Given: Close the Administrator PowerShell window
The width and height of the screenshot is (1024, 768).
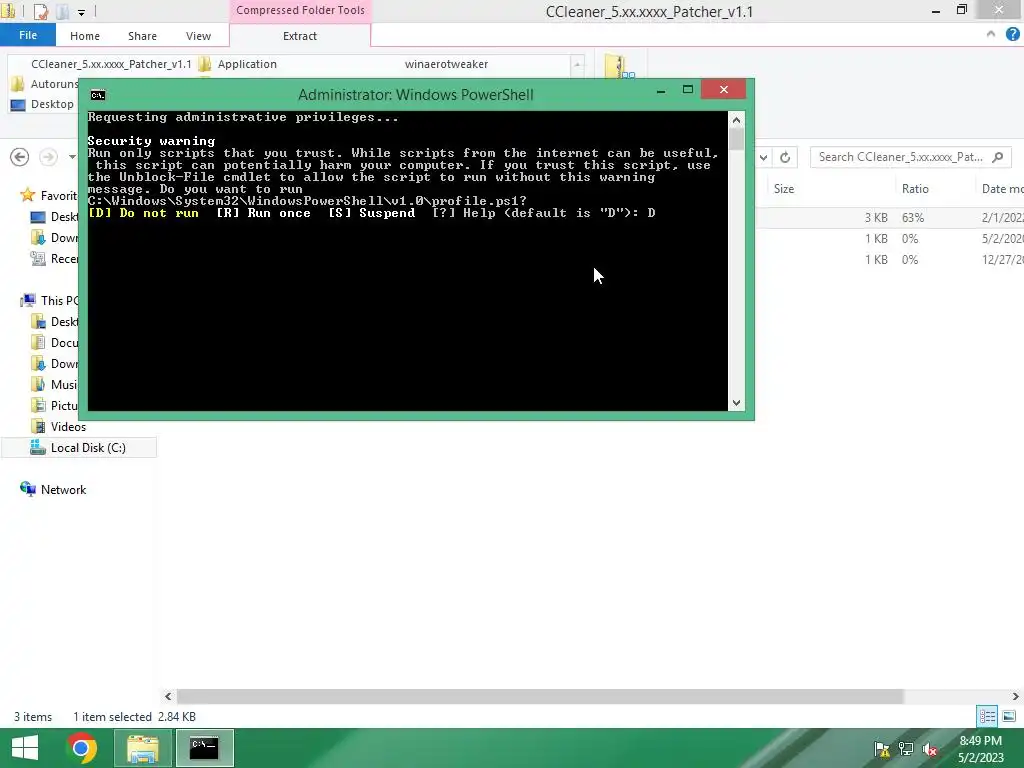Looking at the screenshot, I should pos(724,89).
